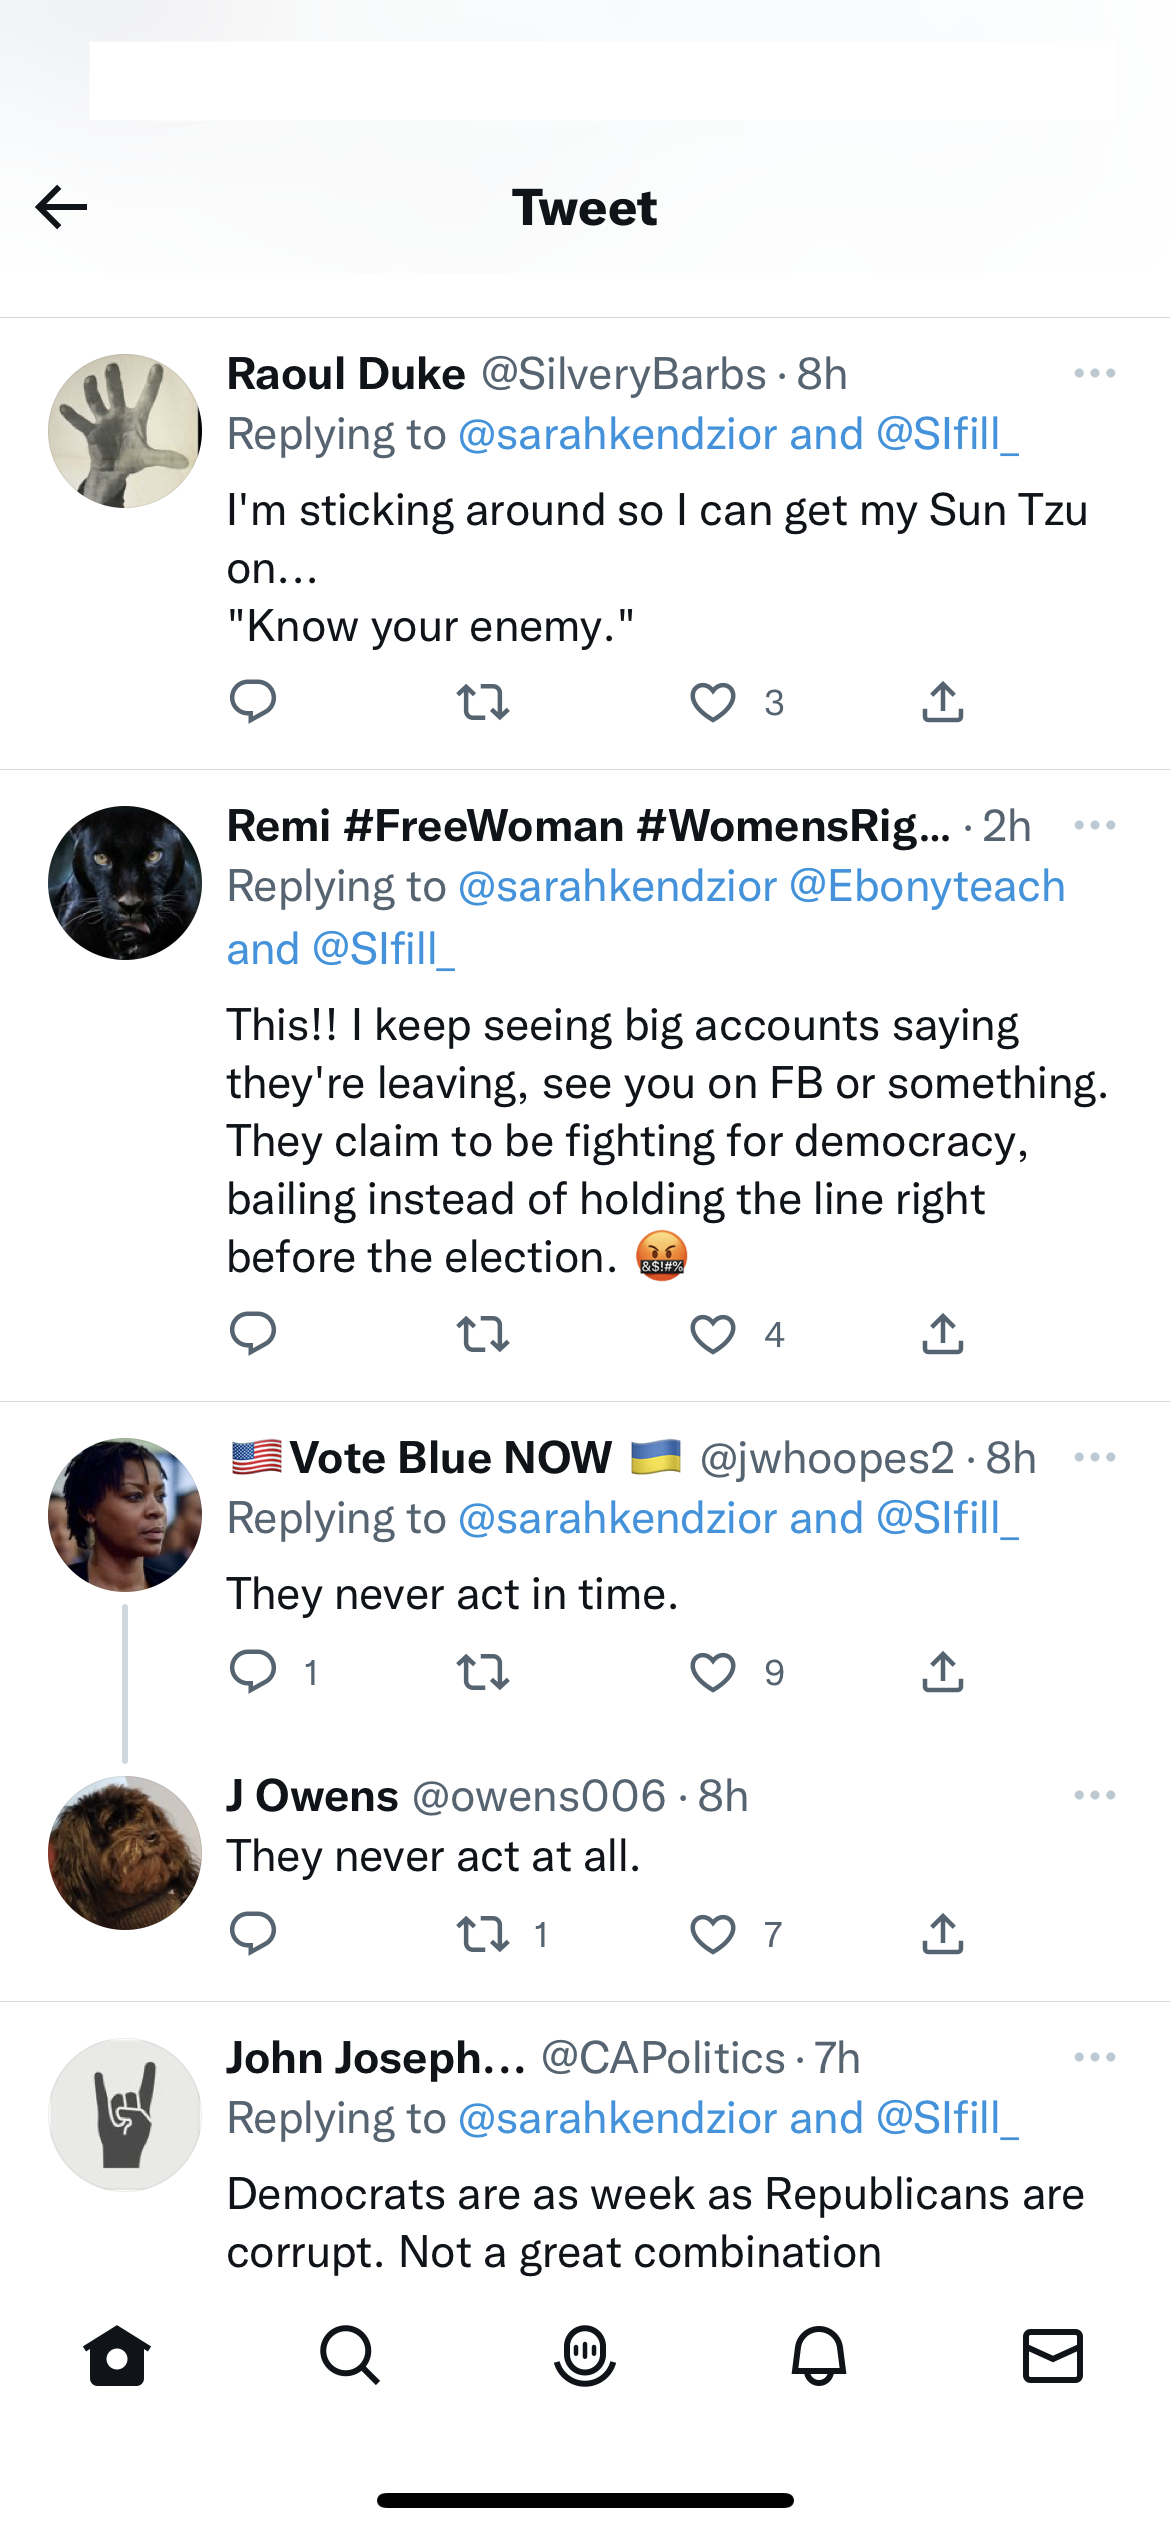Share Raoul Duke's tweet
The height and width of the screenshot is (2532, 1170).
point(942,702)
